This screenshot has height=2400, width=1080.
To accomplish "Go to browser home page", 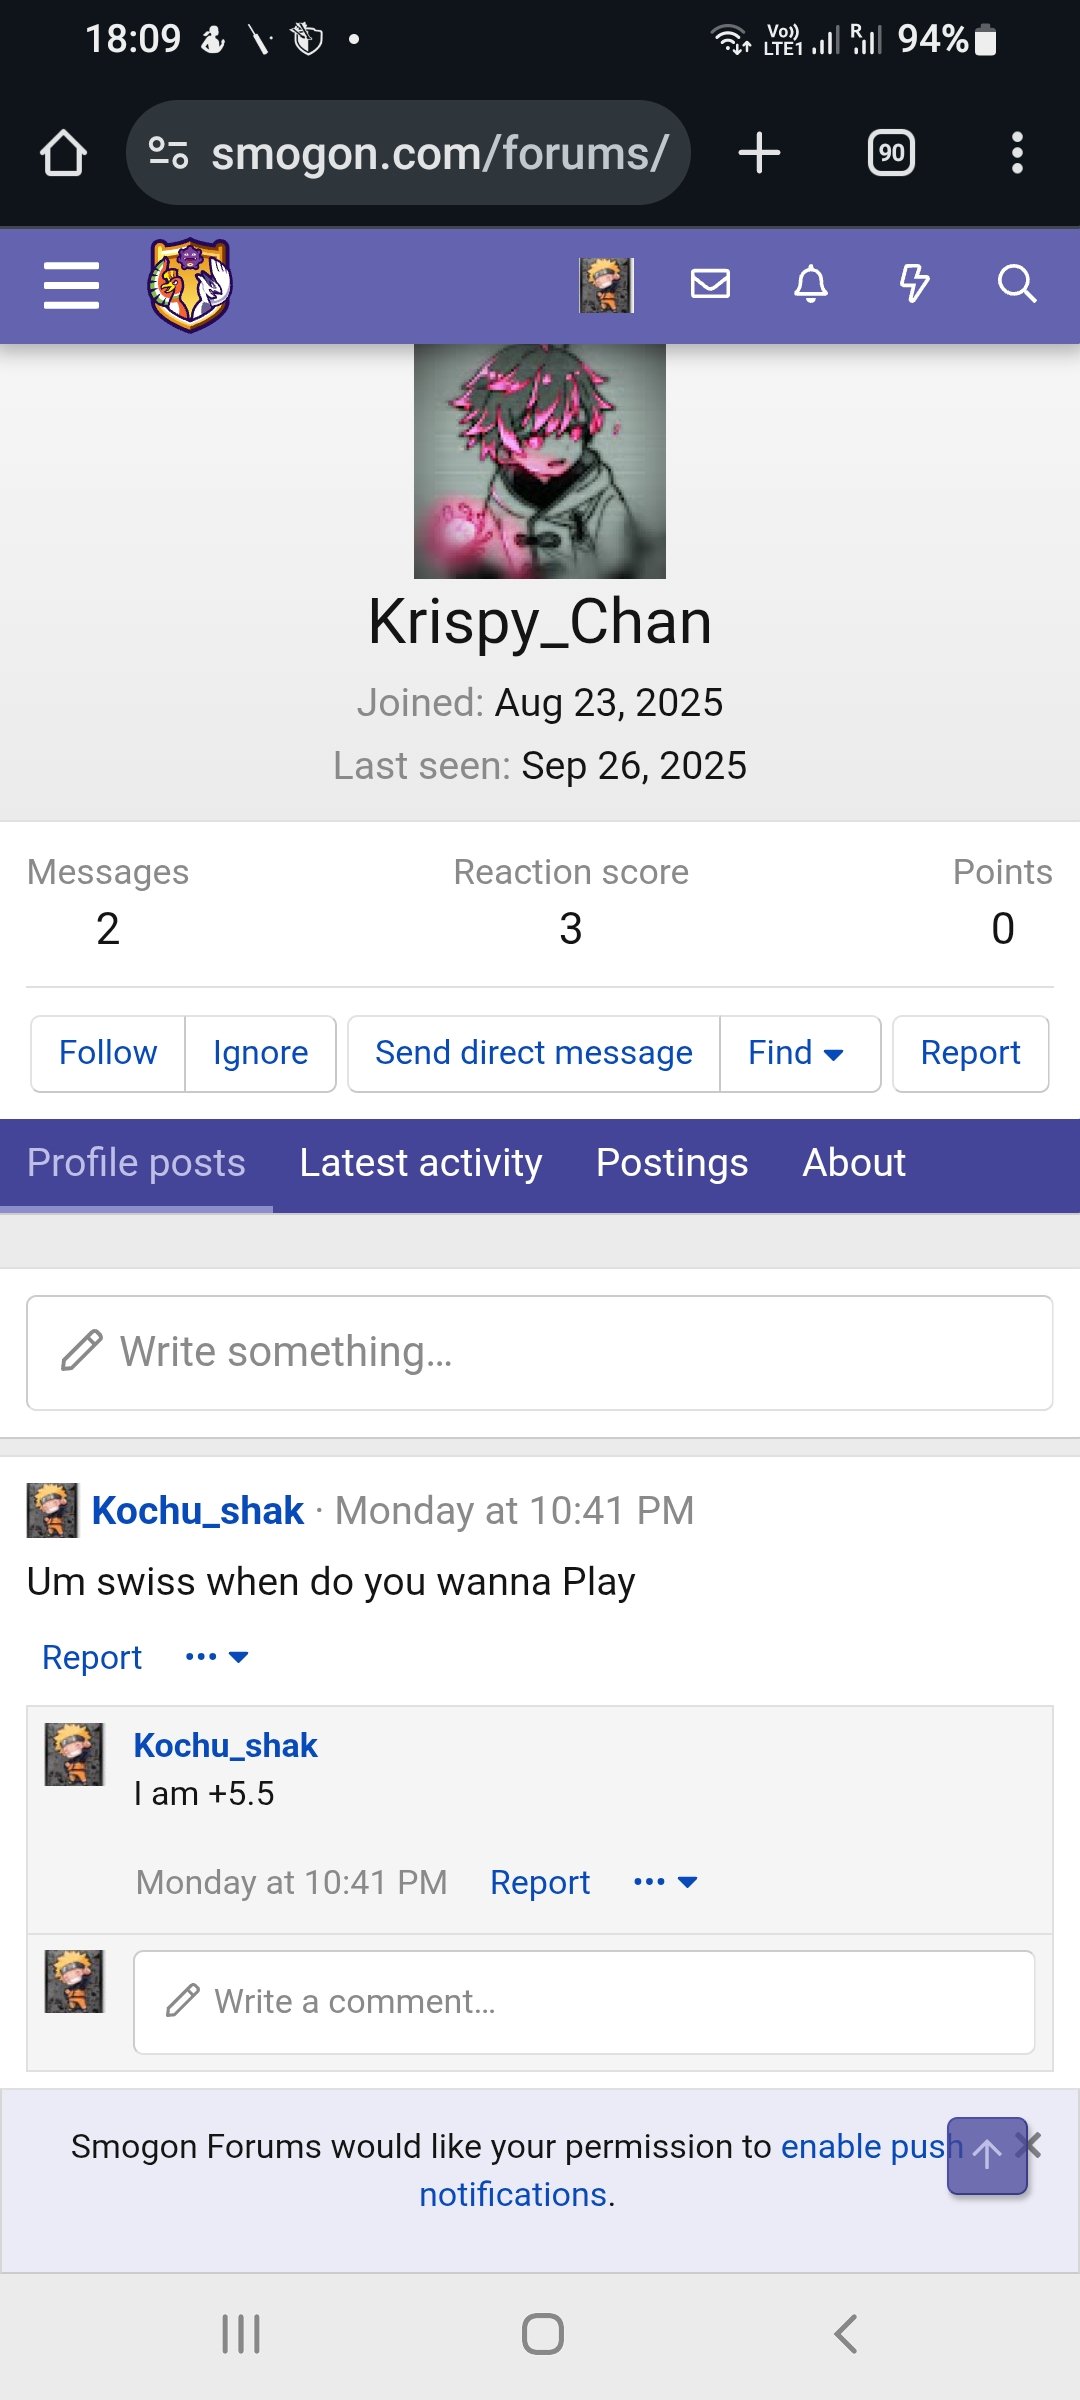I will click(x=63, y=154).
